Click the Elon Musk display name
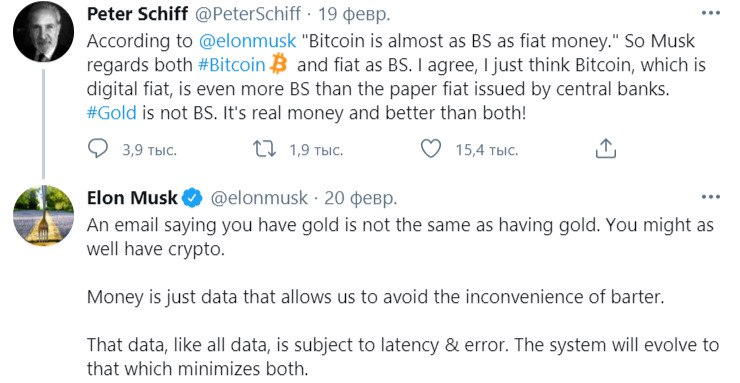The image size is (740, 383). point(132,198)
